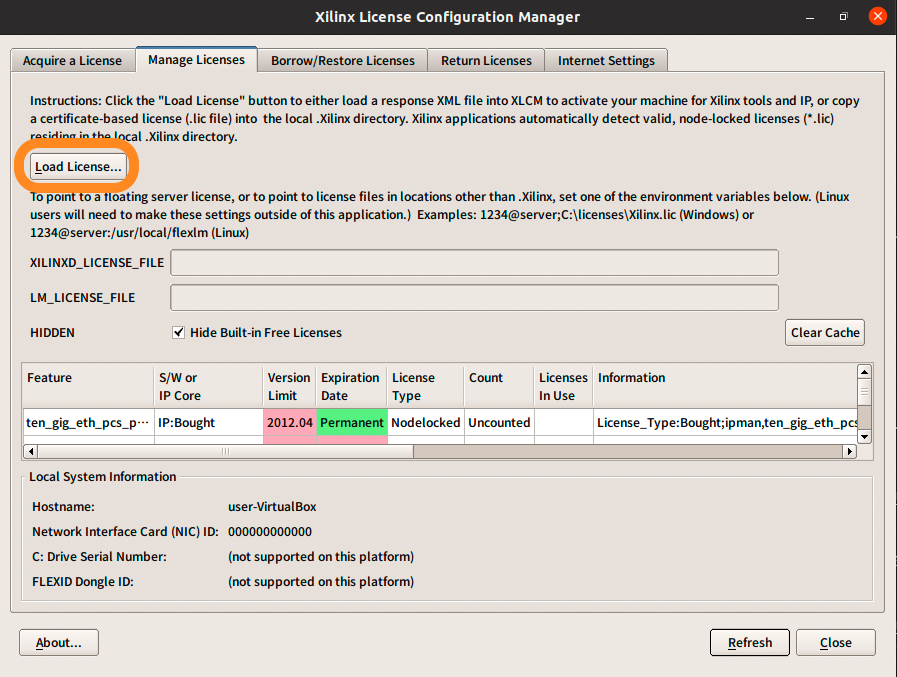Screen dimensions: 897x677
Task: Click the vertical scrollbar thumb of table
Action: [864, 393]
